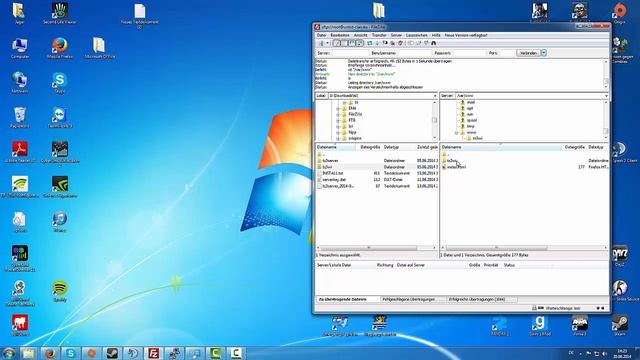Toggle directory comparison toolbar icon

click(x=419, y=43)
